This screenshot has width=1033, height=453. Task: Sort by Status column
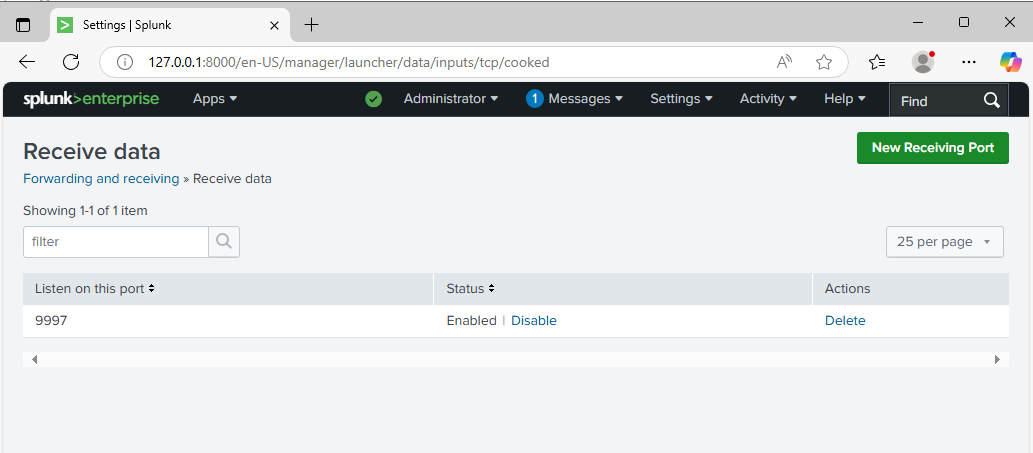(x=470, y=288)
